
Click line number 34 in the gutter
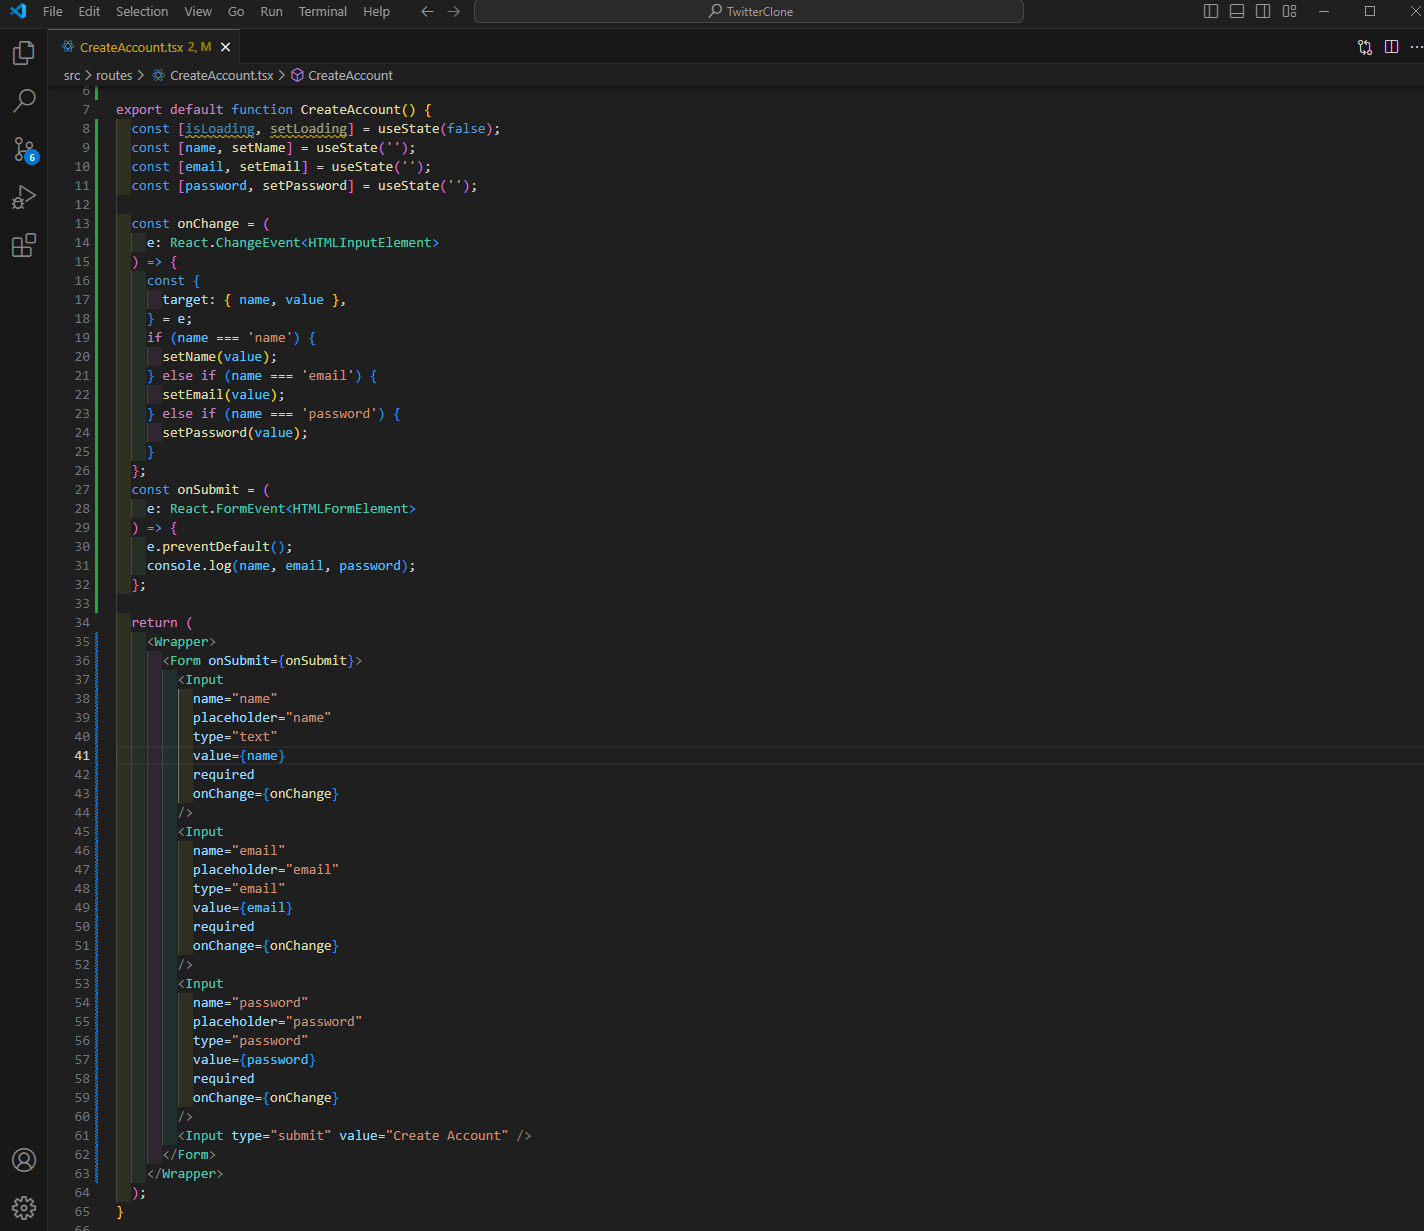(x=82, y=623)
